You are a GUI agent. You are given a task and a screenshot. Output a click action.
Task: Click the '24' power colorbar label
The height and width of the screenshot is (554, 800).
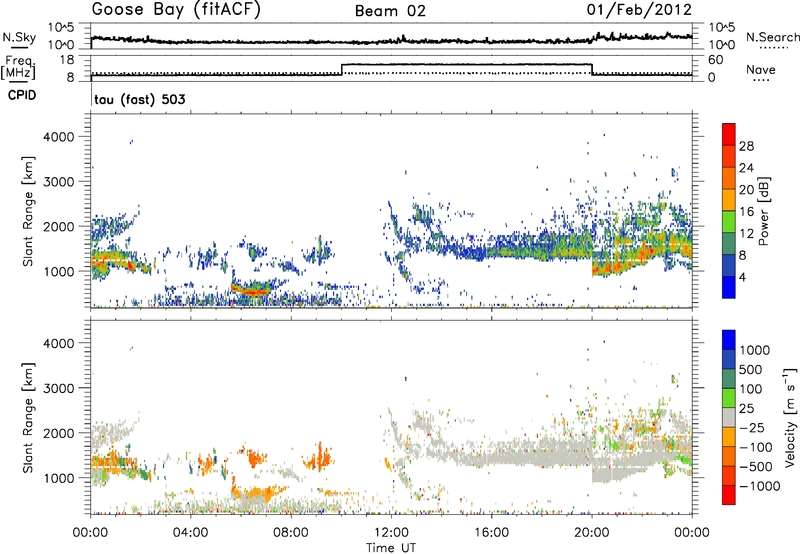click(746, 168)
